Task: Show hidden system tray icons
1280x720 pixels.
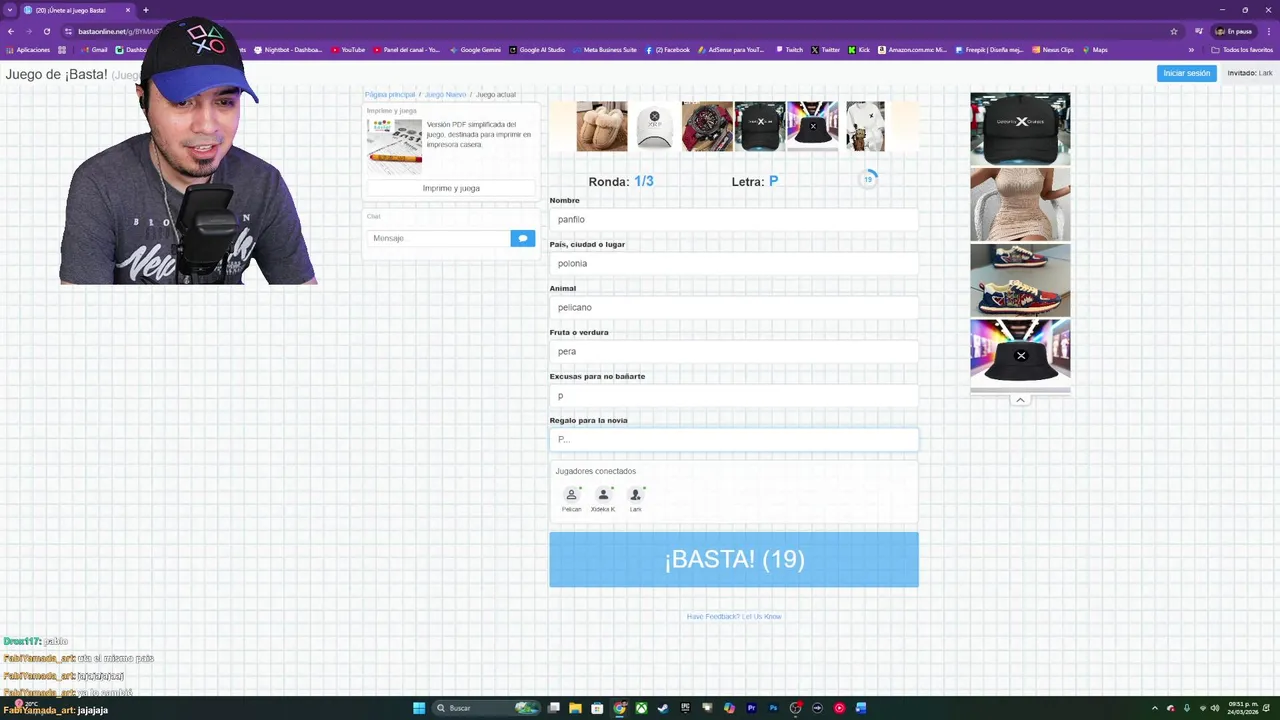Action: click(1155, 708)
